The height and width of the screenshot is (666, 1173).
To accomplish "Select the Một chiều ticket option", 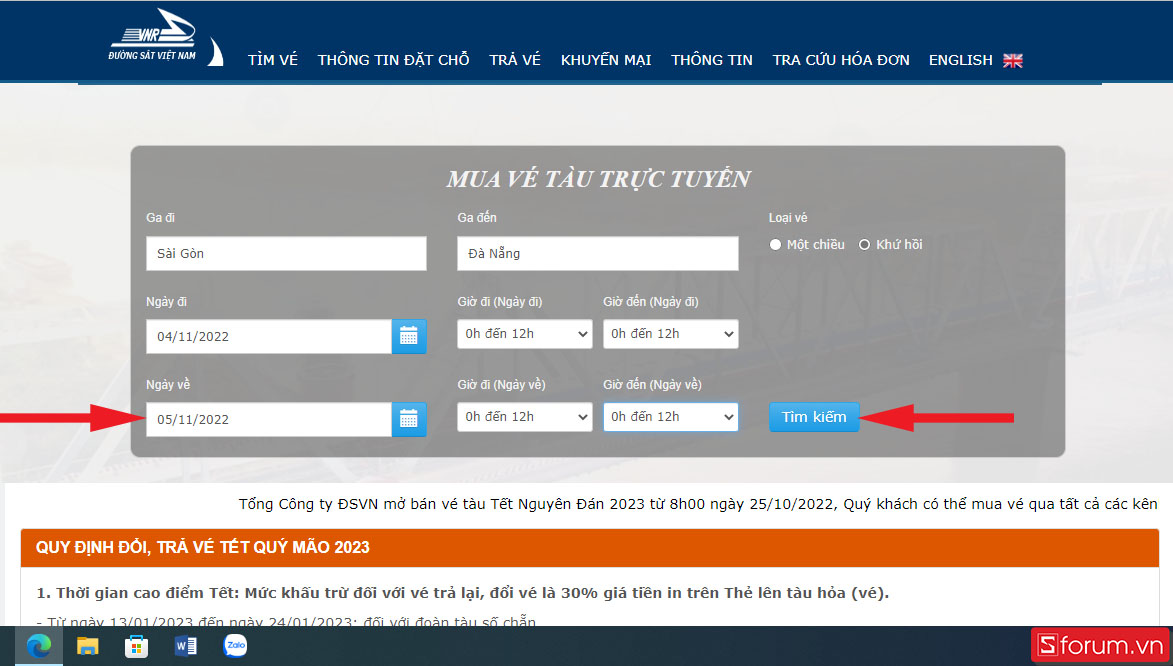I will (776, 245).
